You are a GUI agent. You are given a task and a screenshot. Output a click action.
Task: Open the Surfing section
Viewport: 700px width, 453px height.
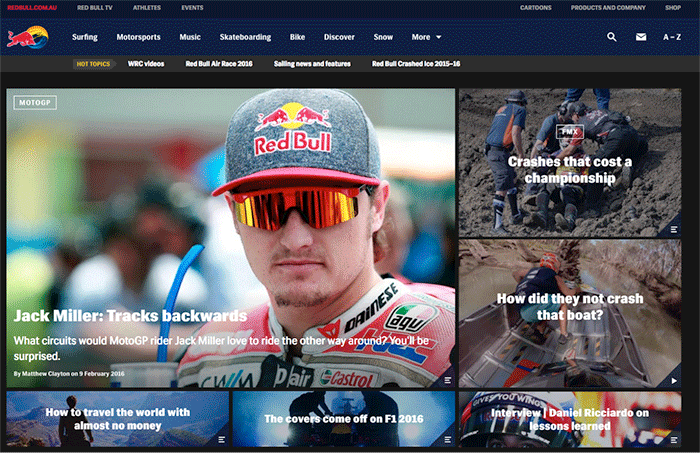click(85, 37)
